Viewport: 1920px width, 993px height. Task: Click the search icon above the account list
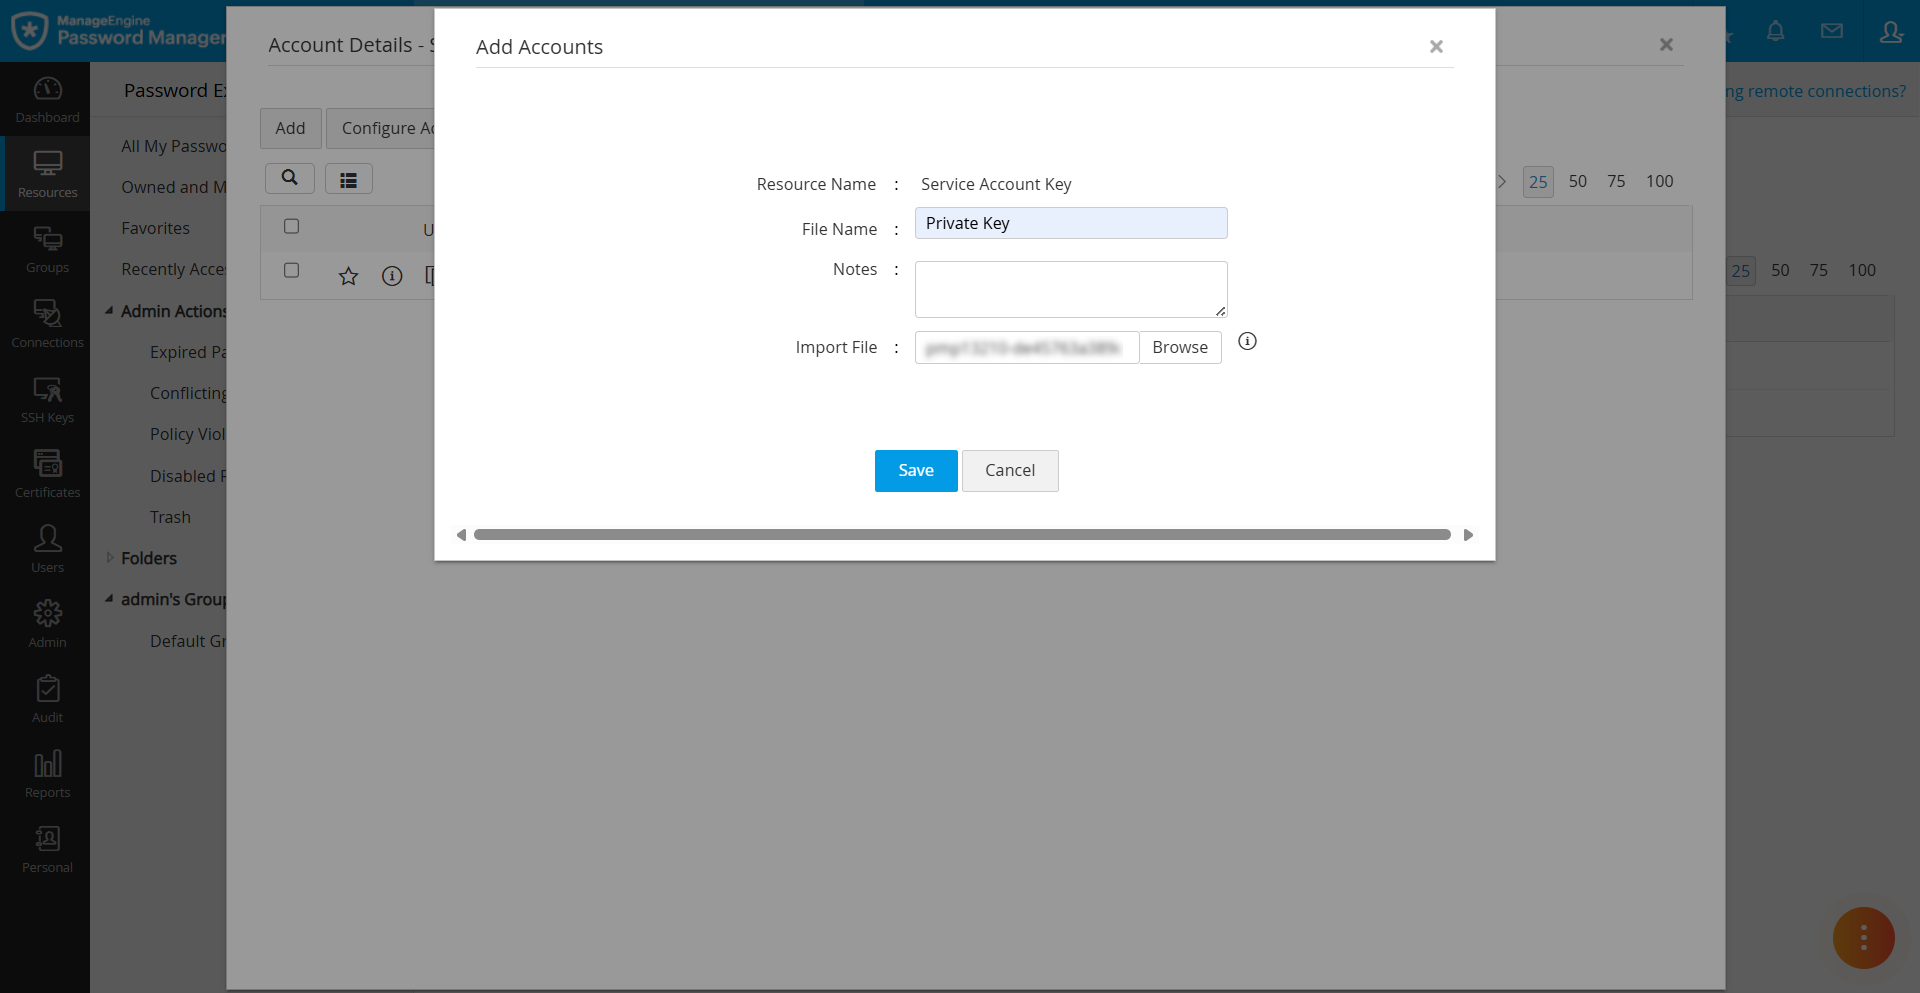point(289,178)
